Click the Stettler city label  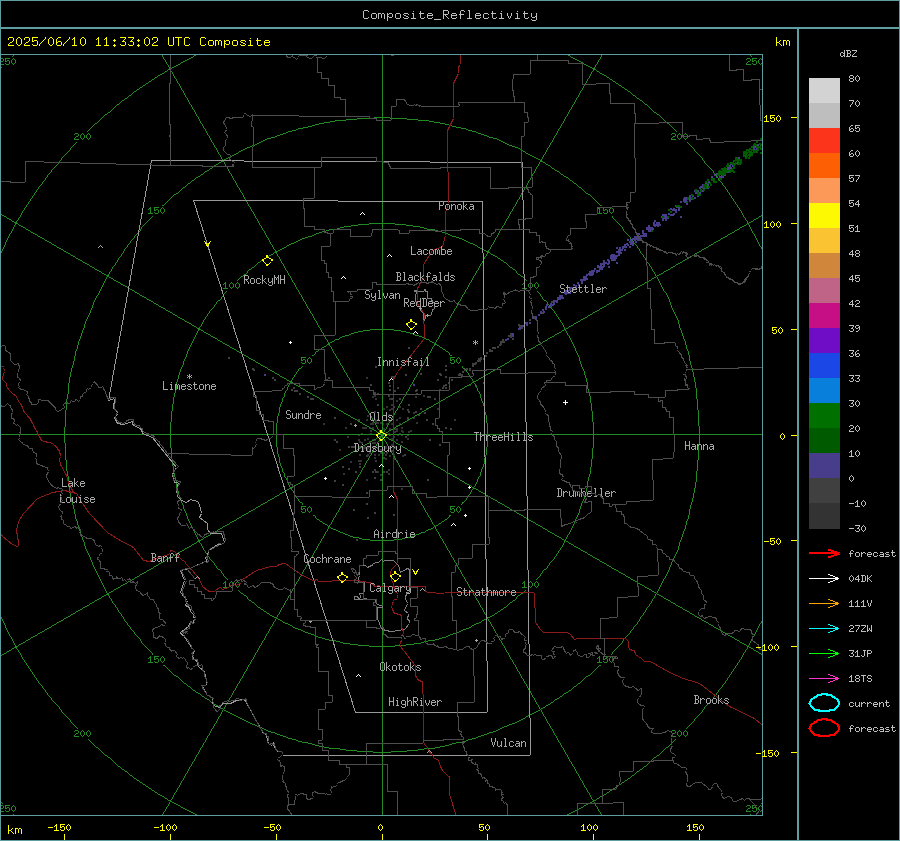583,289
